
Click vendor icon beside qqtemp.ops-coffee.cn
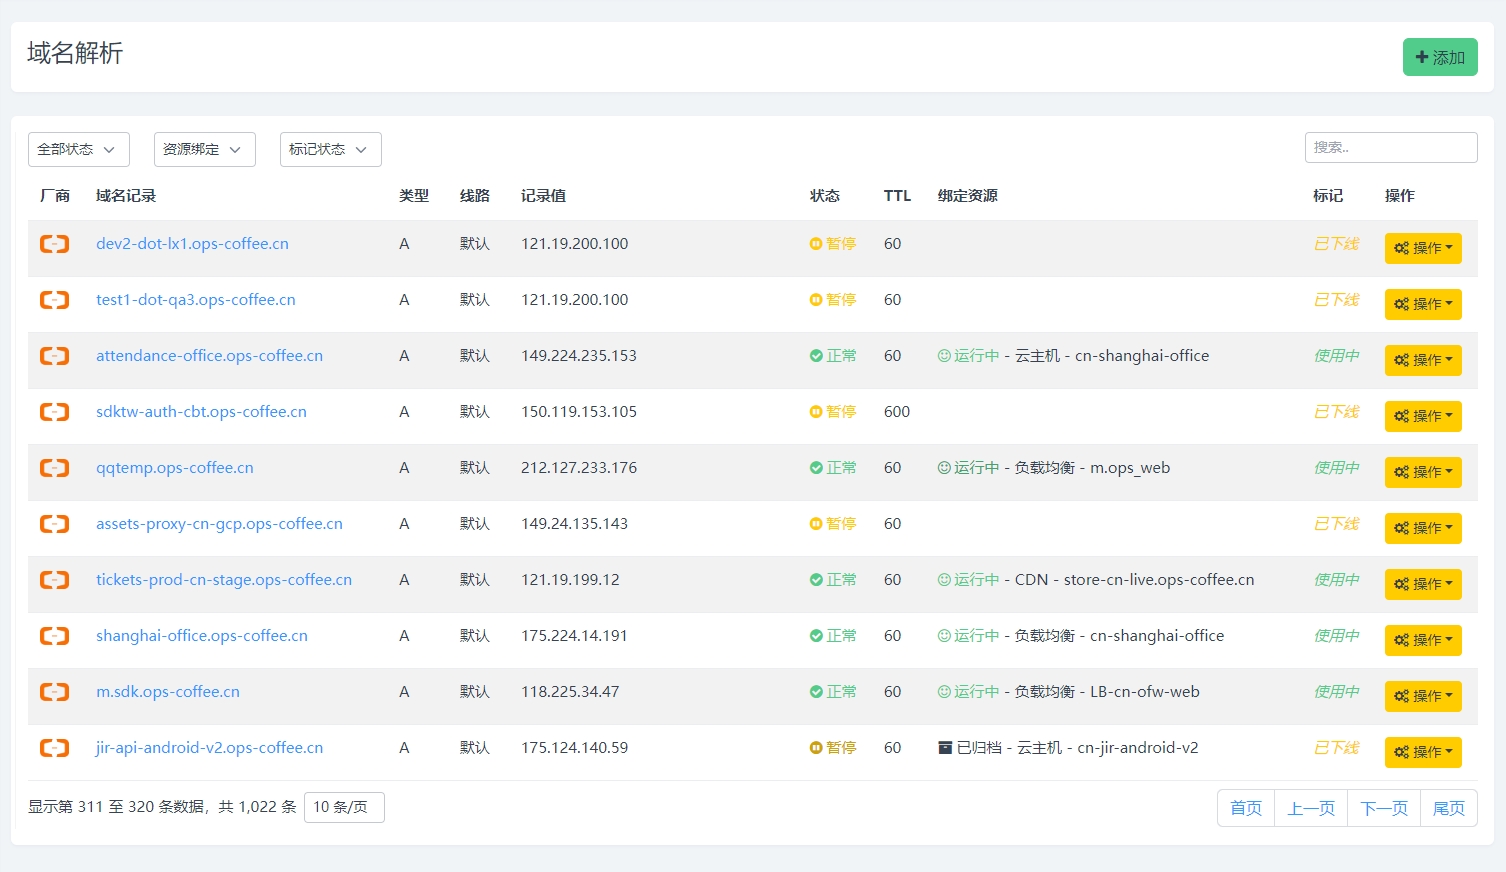click(x=54, y=468)
